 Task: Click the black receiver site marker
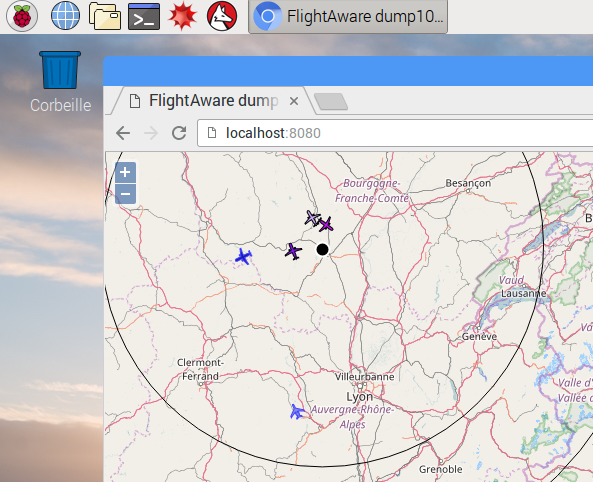tap(322, 249)
